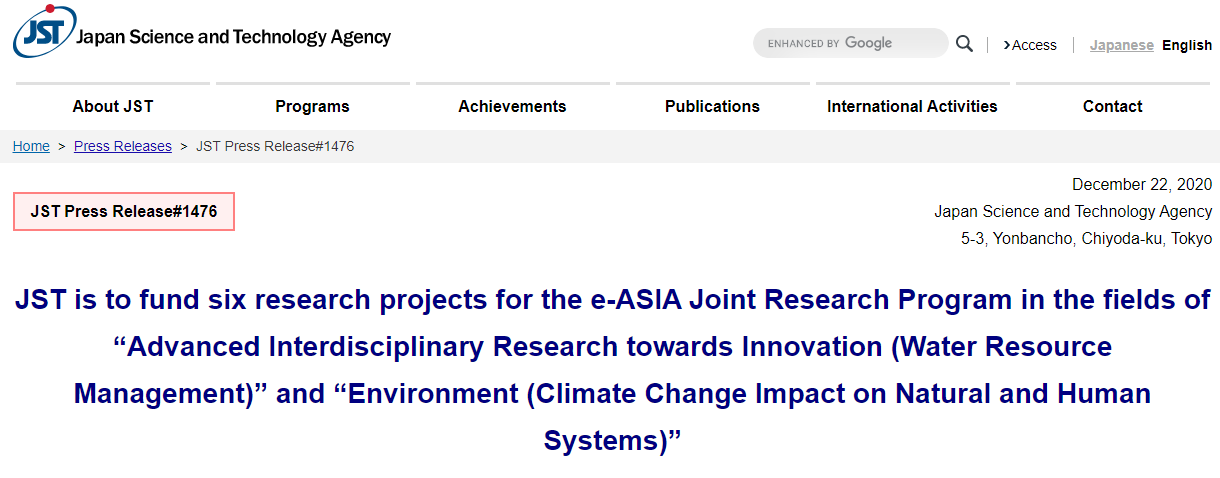Click Japan Science and Technology Agency header text
The height and width of the screenshot is (478, 1220).
point(234,38)
